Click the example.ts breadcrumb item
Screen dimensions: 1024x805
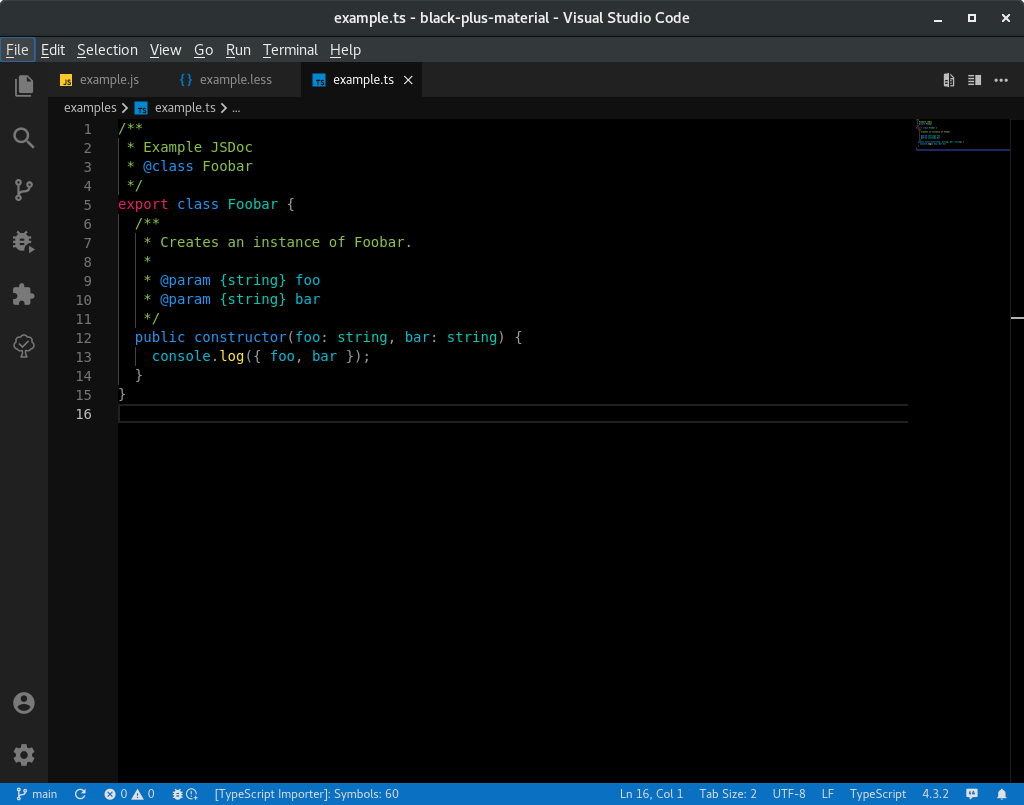(185, 108)
